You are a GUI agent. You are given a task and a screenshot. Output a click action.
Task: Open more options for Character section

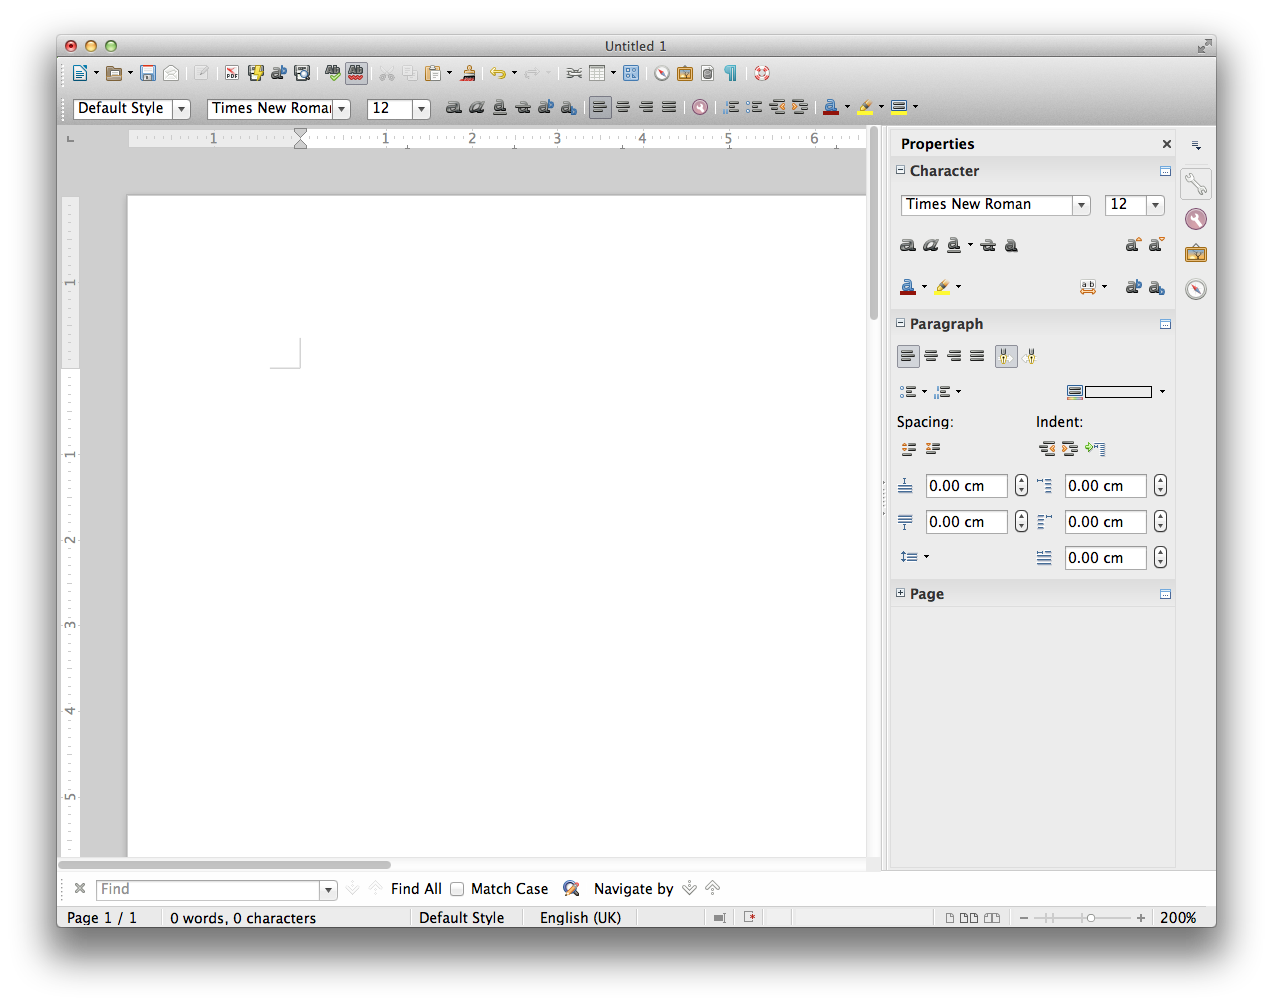point(1165,171)
